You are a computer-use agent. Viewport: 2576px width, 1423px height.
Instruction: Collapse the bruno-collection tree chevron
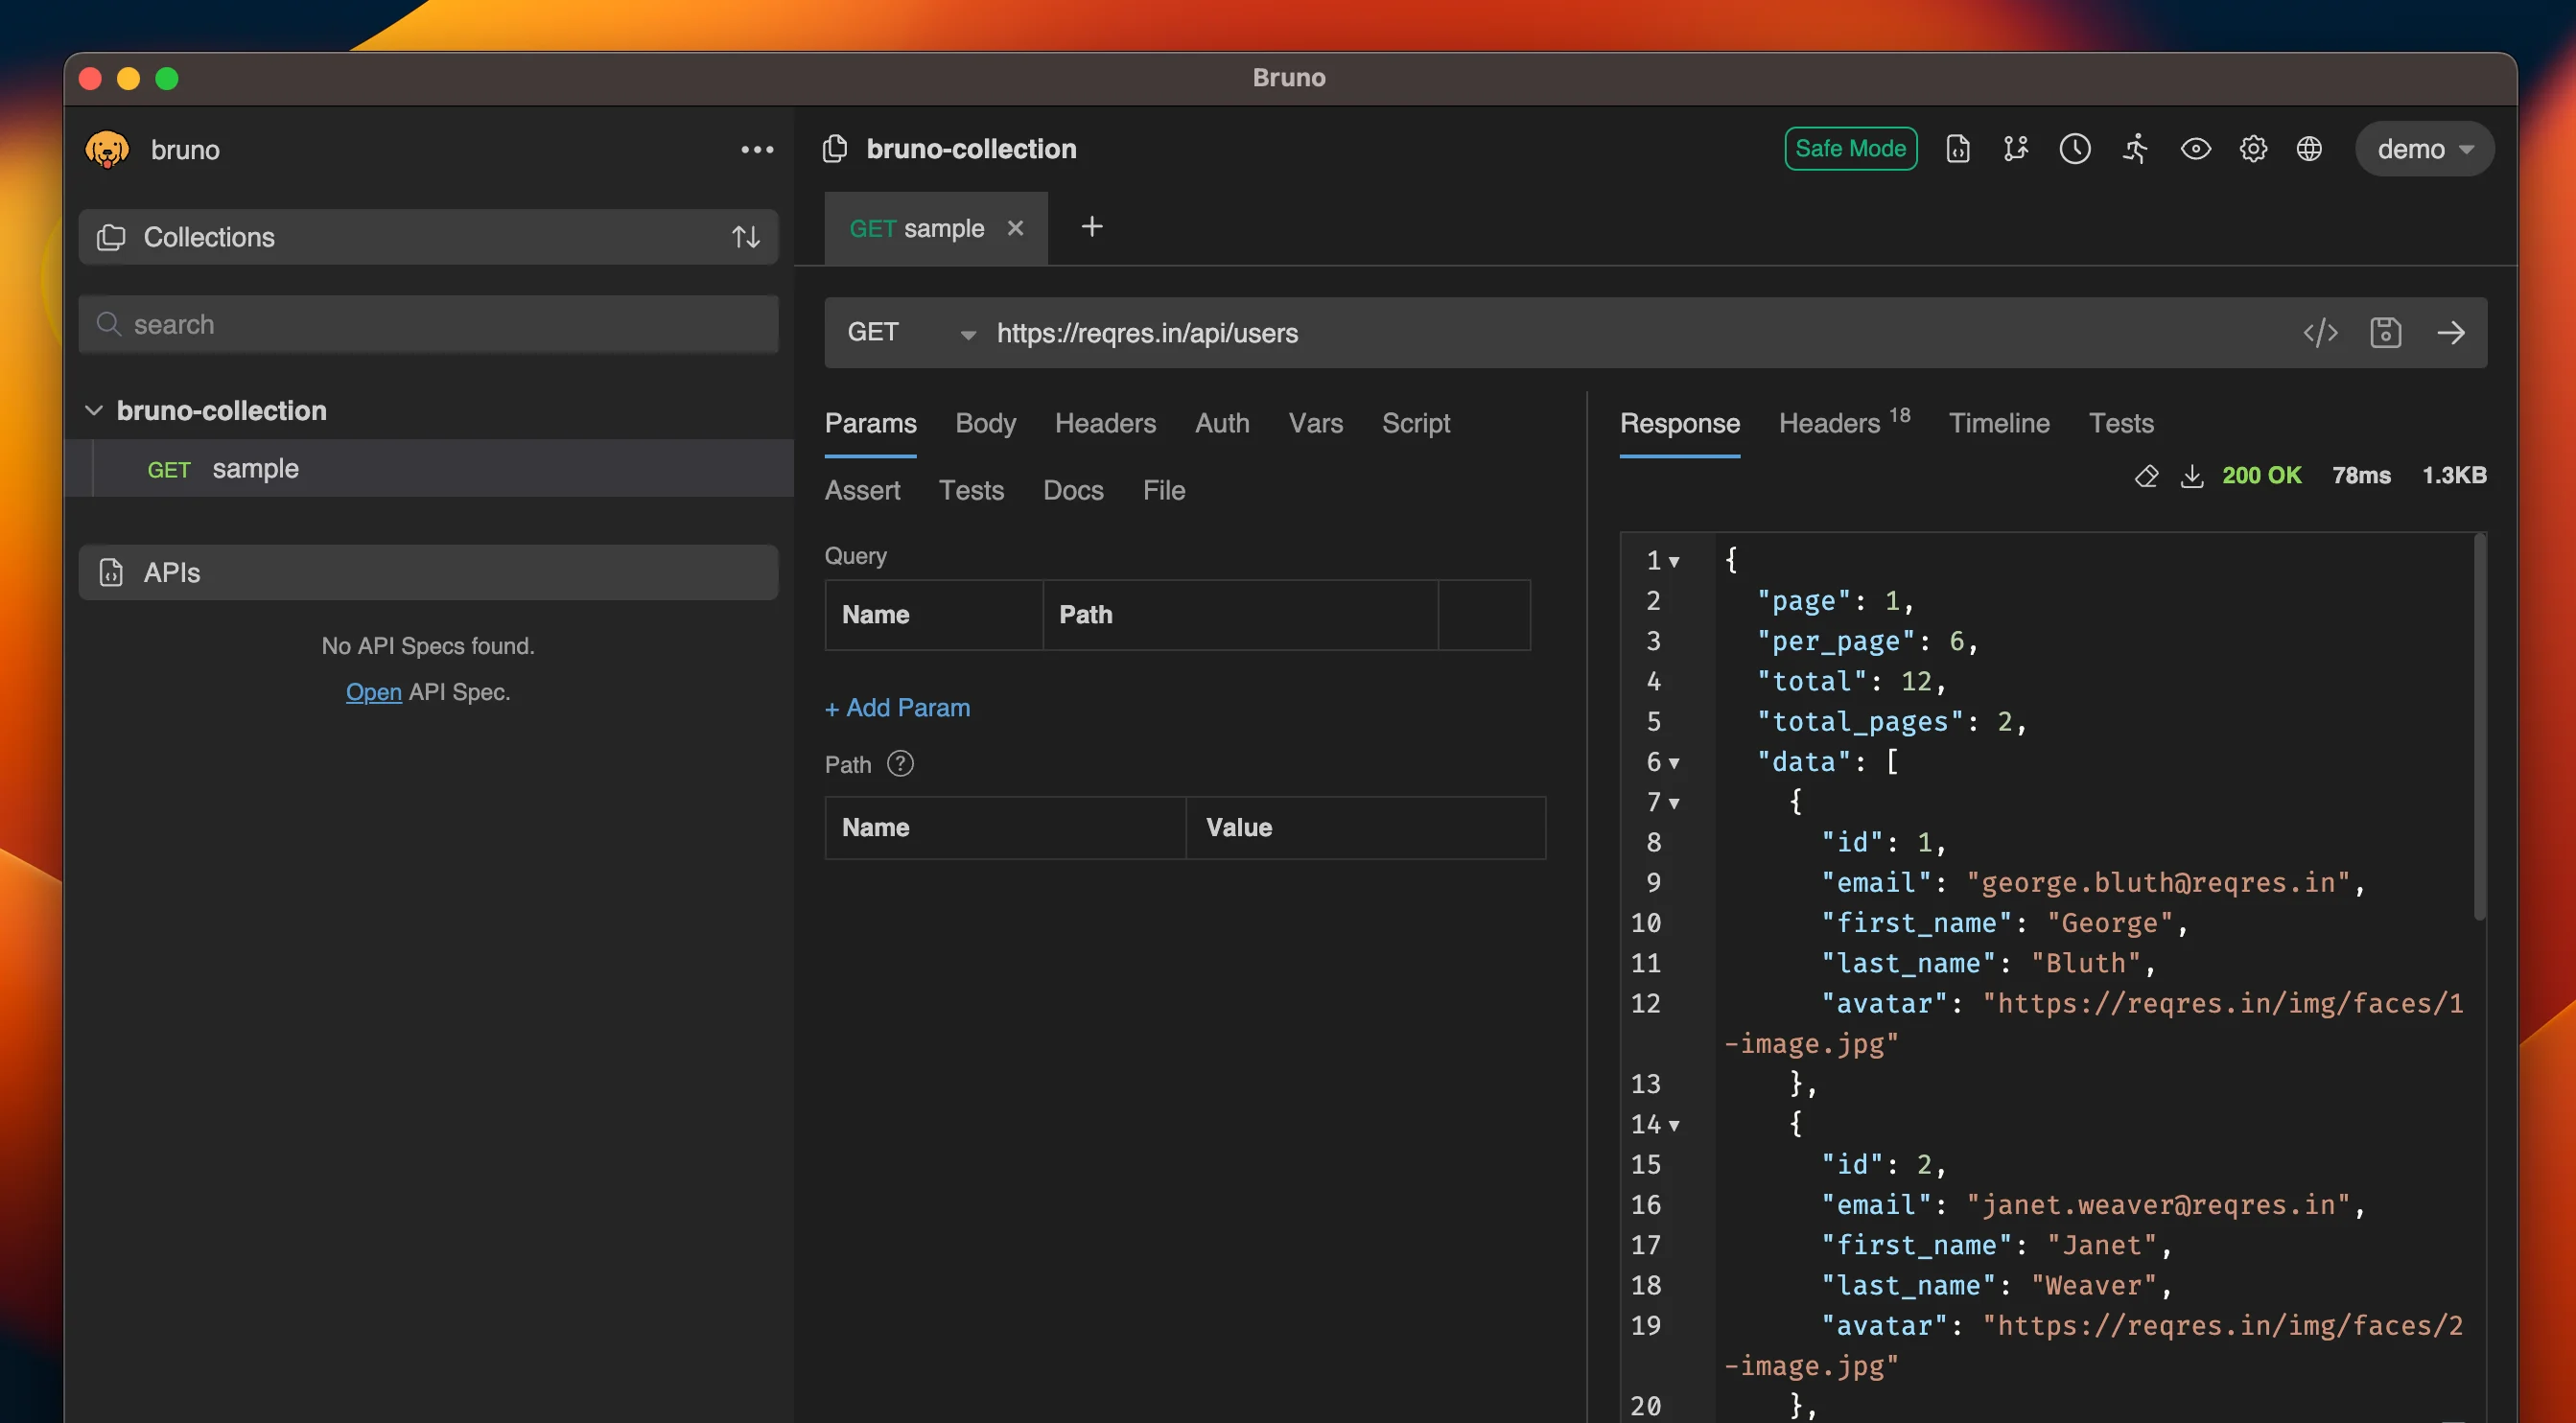point(94,410)
